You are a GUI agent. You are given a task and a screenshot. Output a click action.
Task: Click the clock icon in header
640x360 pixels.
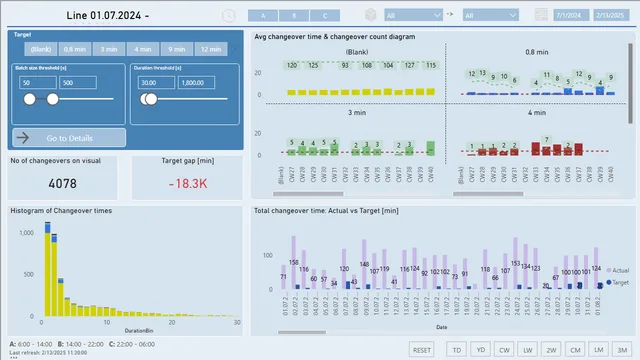pos(229,16)
